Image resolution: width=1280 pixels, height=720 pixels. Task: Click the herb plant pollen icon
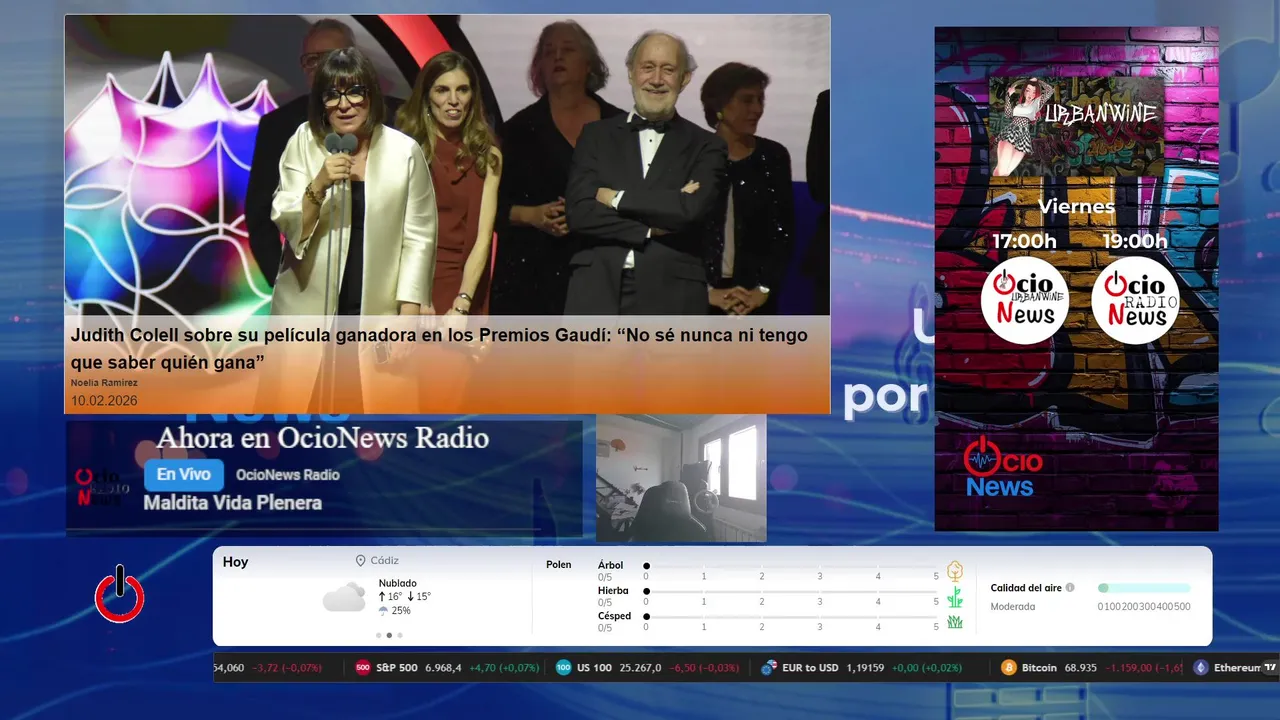coord(955,597)
